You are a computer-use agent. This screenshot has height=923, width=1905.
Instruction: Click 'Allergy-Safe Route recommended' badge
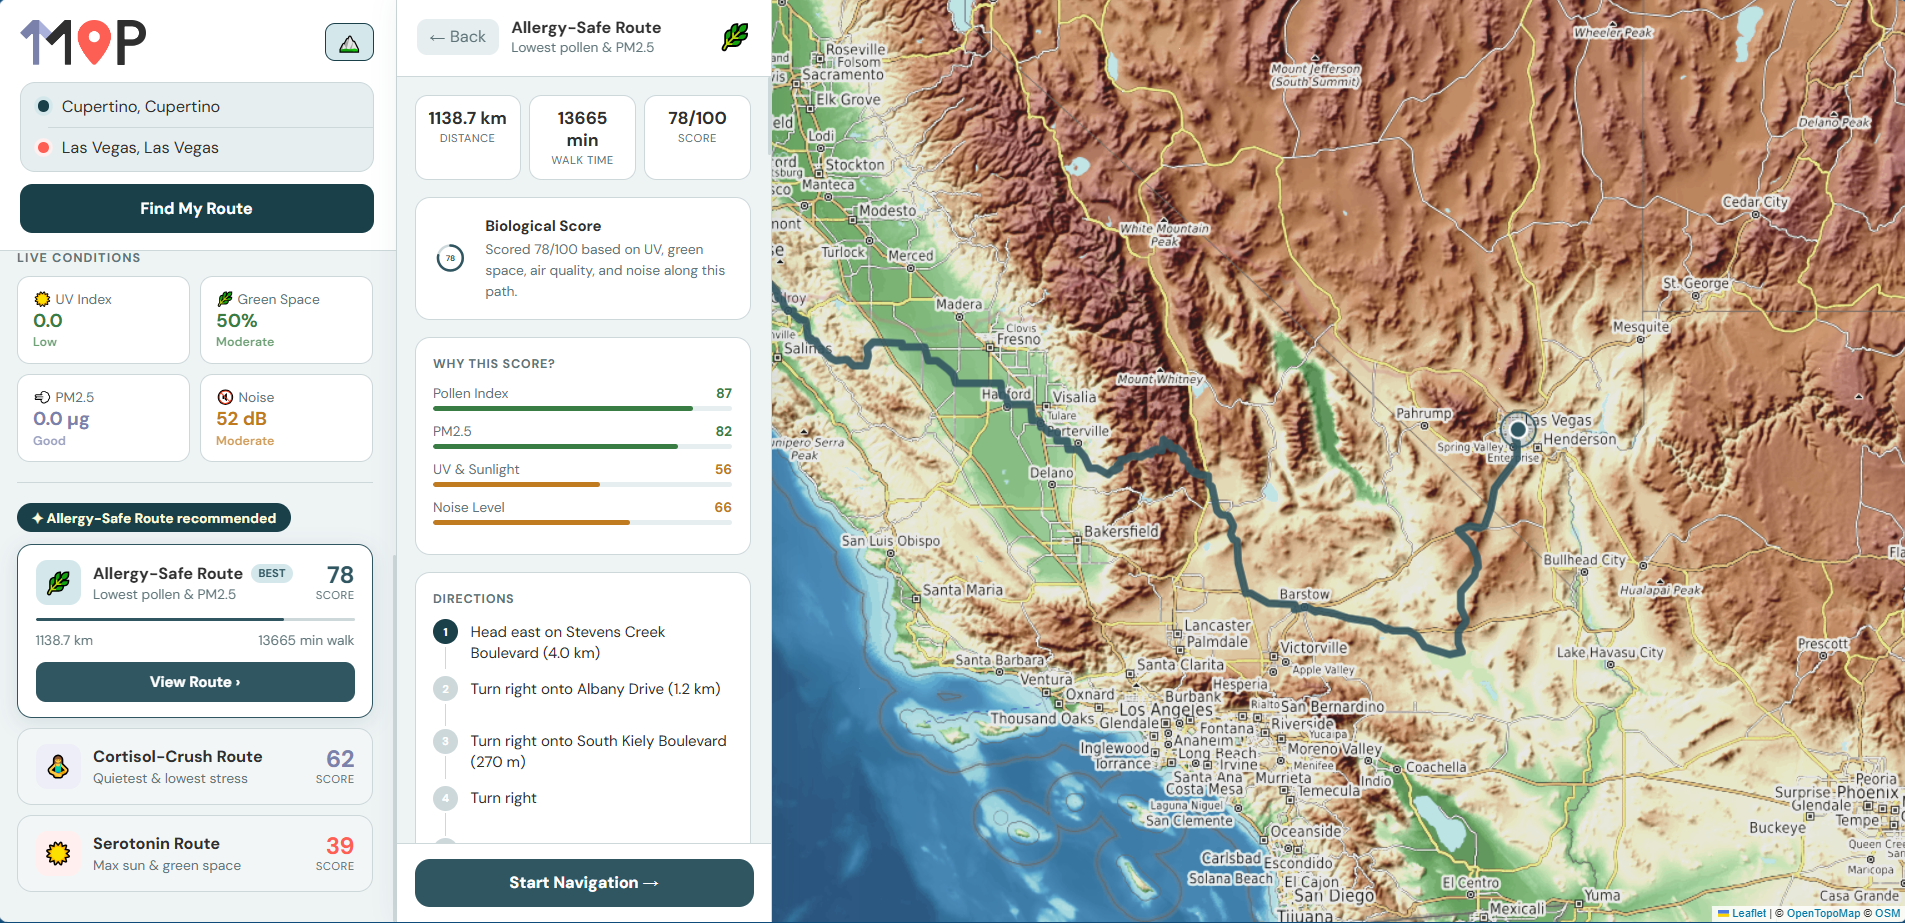pyautogui.click(x=154, y=518)
